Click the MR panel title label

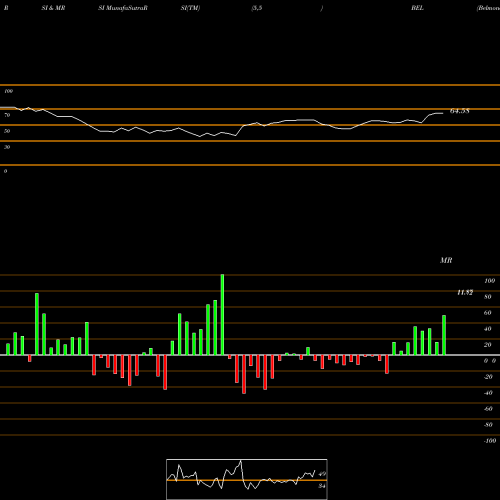pyautogui.click(x=446, y=260)
